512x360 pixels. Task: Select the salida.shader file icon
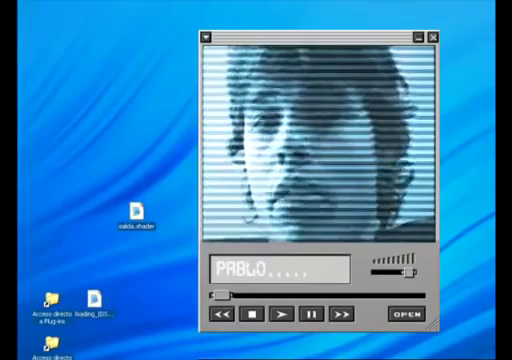(137, 211)
